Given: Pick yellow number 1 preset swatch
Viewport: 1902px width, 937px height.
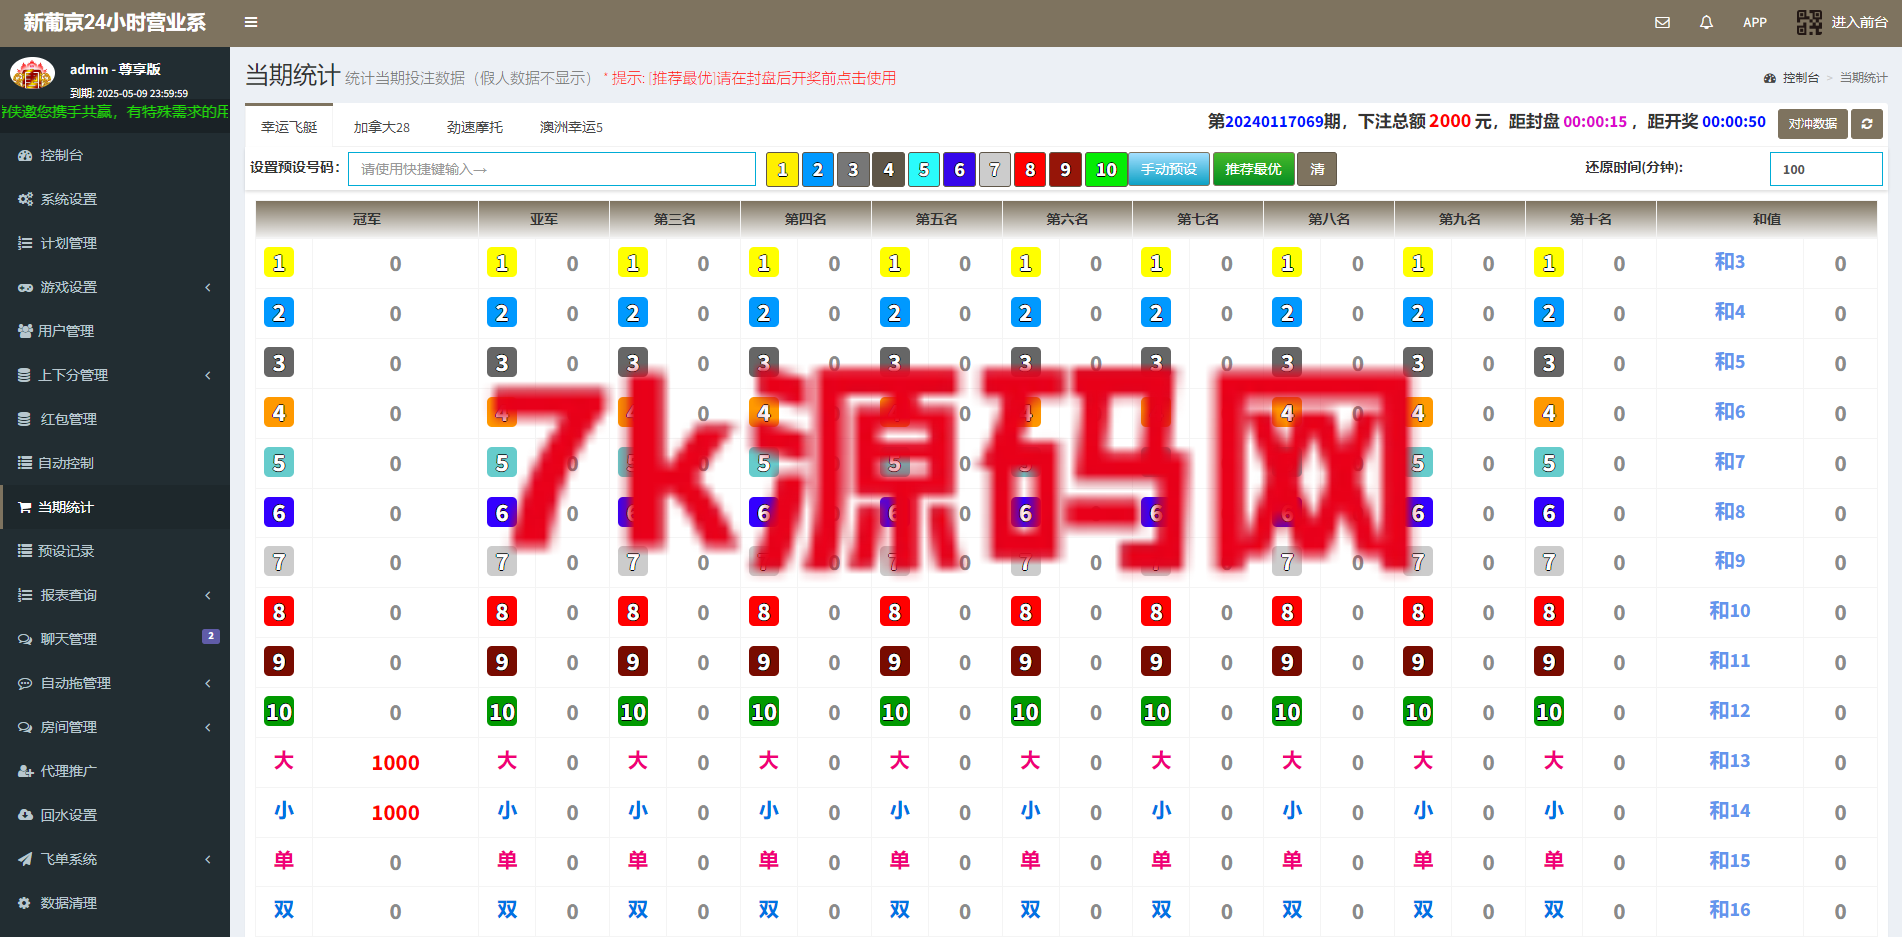Looking at the screenshot, I should tap(782, 169).
